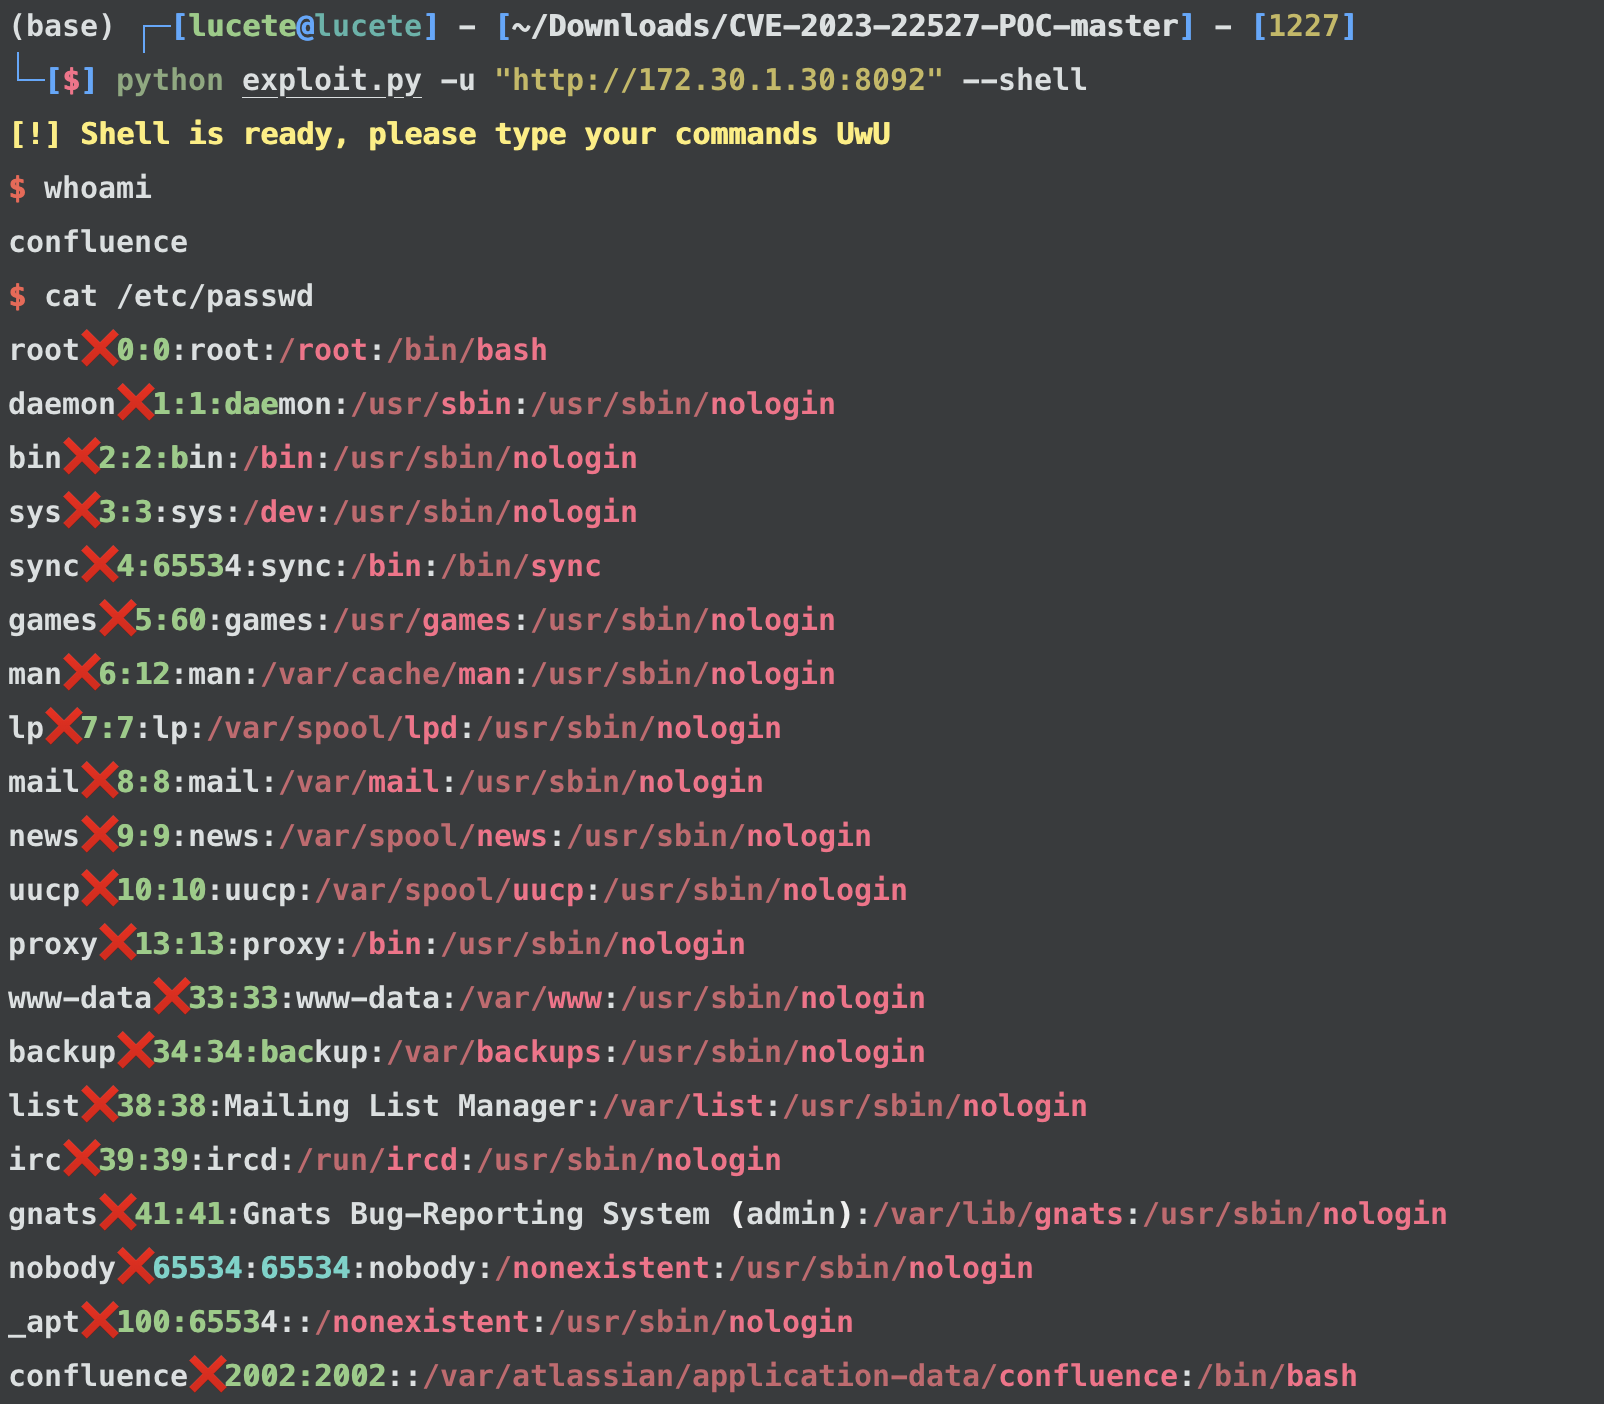This screenshot has width=1604, height=1404.
Task: Click /var/cache/man on the man line
Action: click(386, 674)
